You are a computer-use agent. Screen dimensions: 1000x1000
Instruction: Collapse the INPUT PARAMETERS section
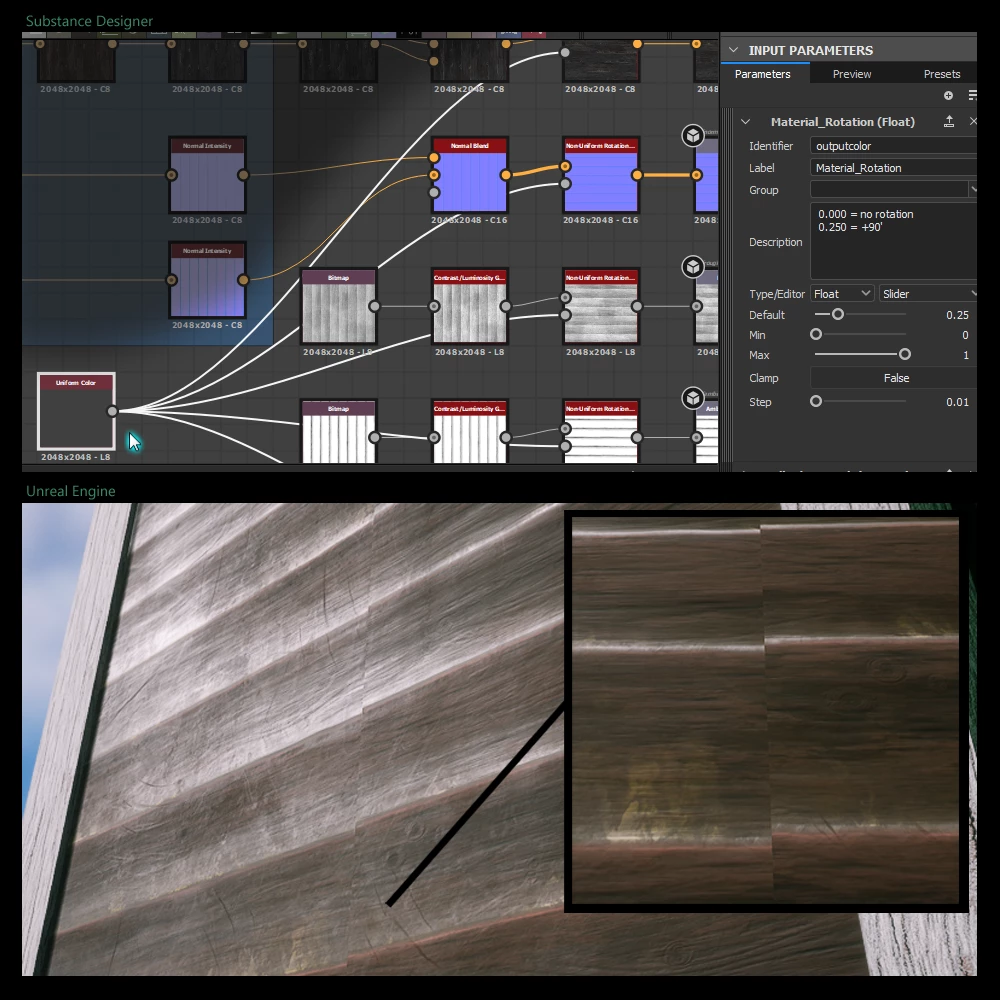pyautogui.click(x=733, y=50)
